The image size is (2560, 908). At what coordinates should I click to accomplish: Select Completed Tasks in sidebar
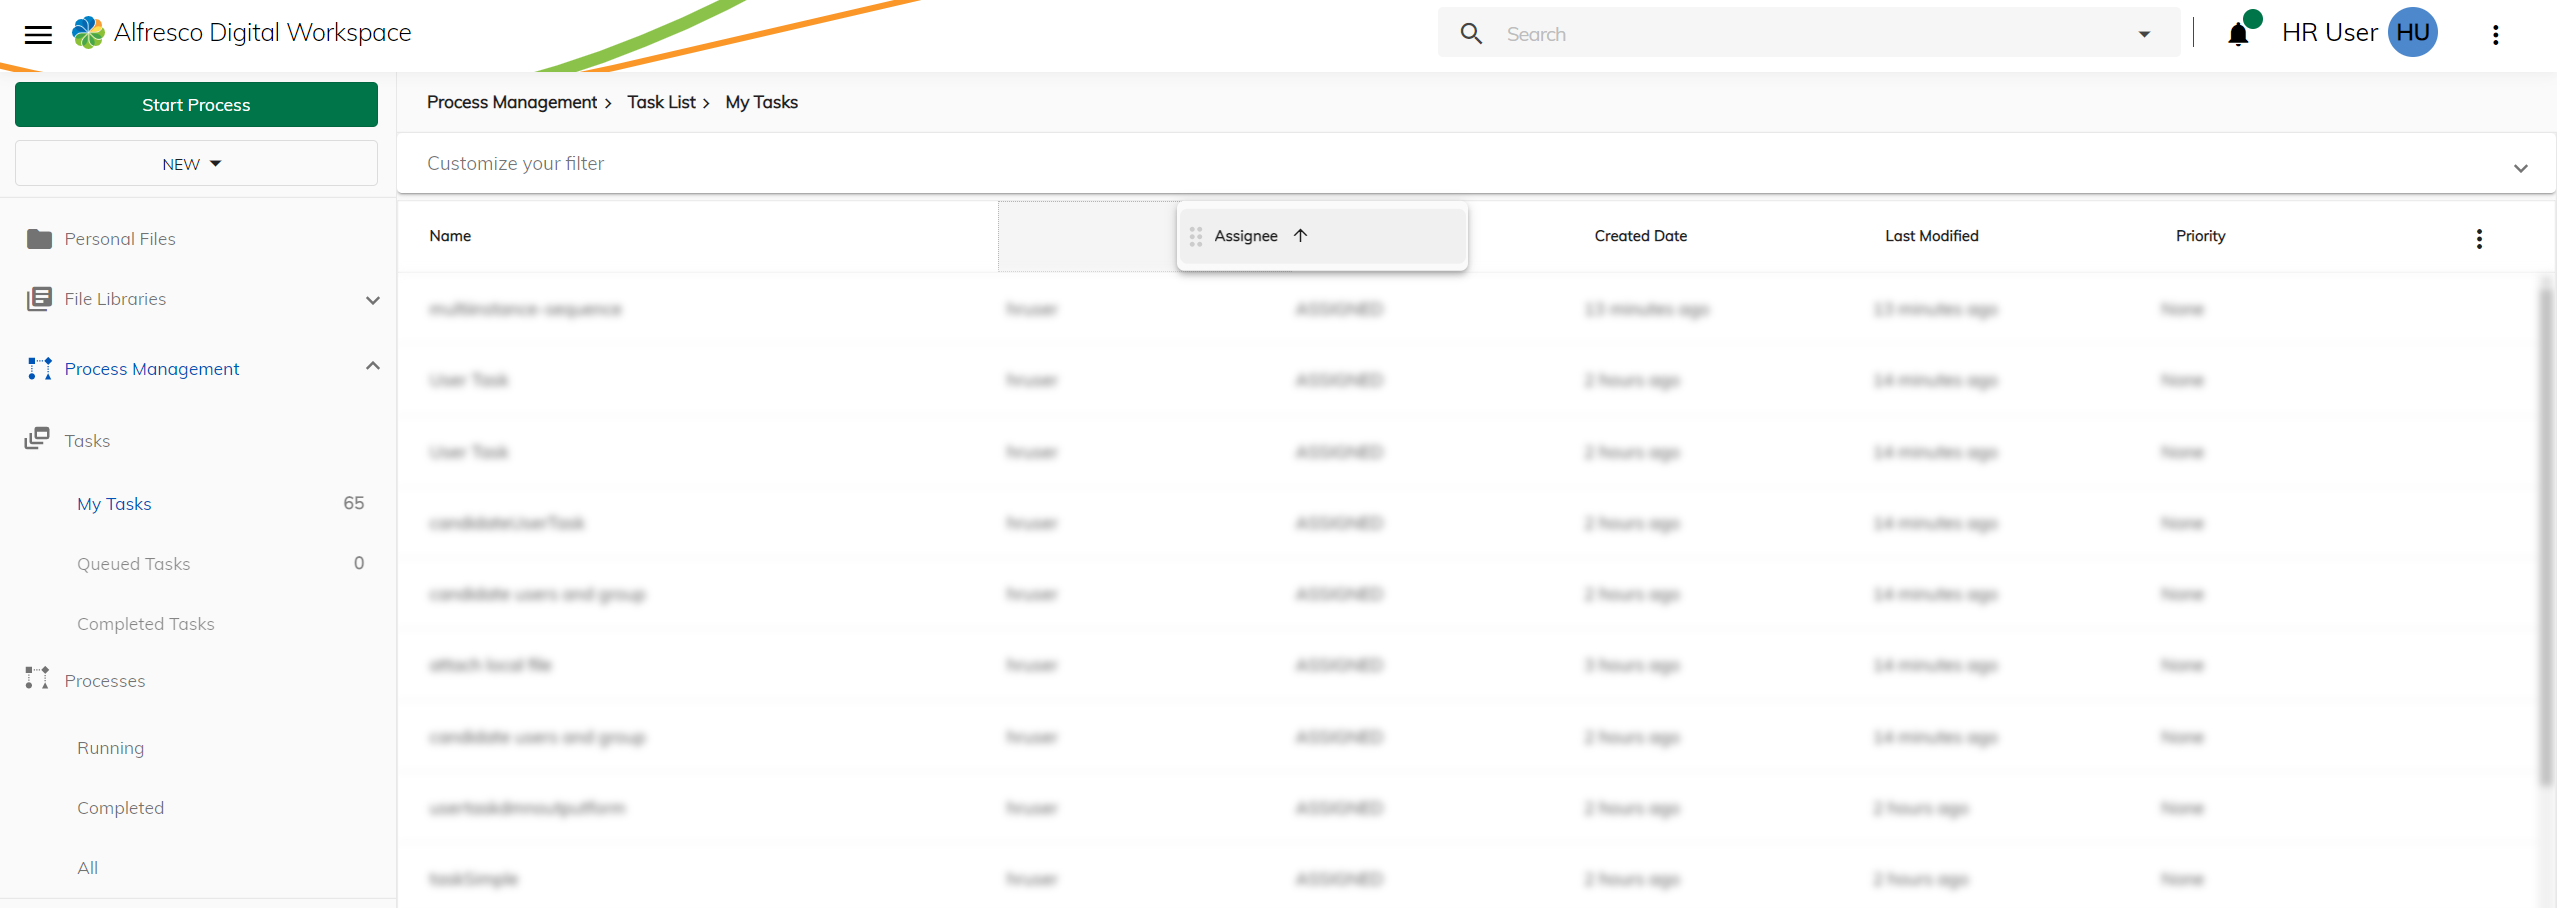tap(146, 624)
